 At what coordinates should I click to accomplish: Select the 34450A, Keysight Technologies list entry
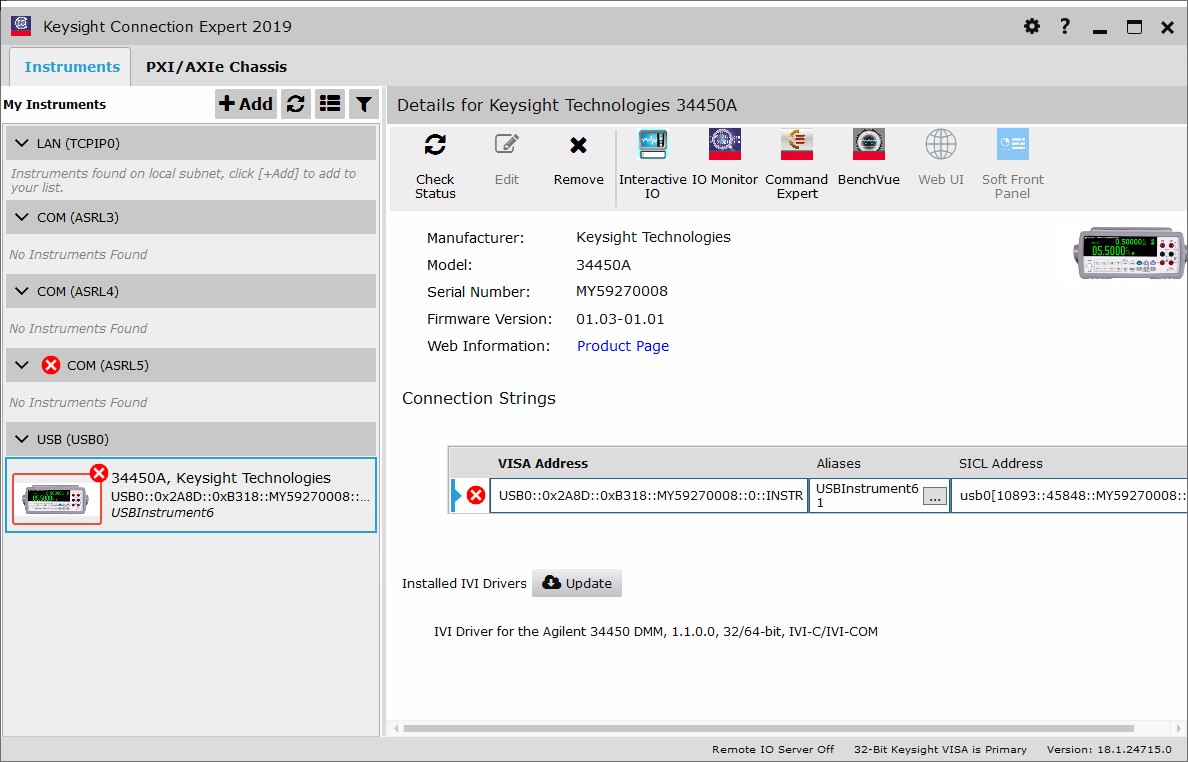tap(191, 495)
